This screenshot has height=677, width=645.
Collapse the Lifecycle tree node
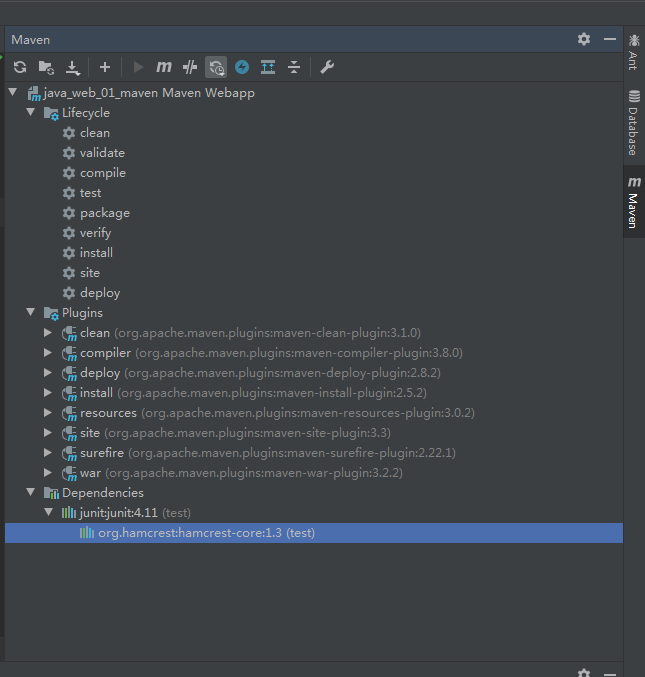click(31, 113)
